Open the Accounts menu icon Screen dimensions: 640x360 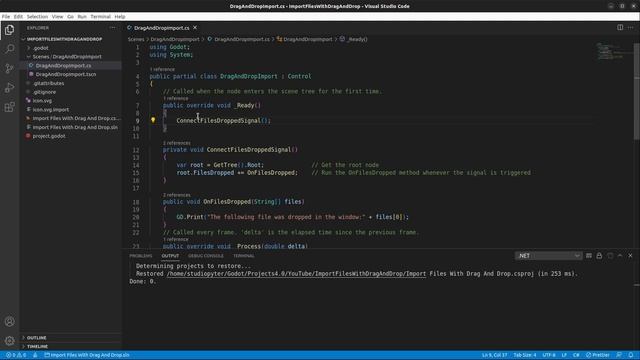coord(9,322)
